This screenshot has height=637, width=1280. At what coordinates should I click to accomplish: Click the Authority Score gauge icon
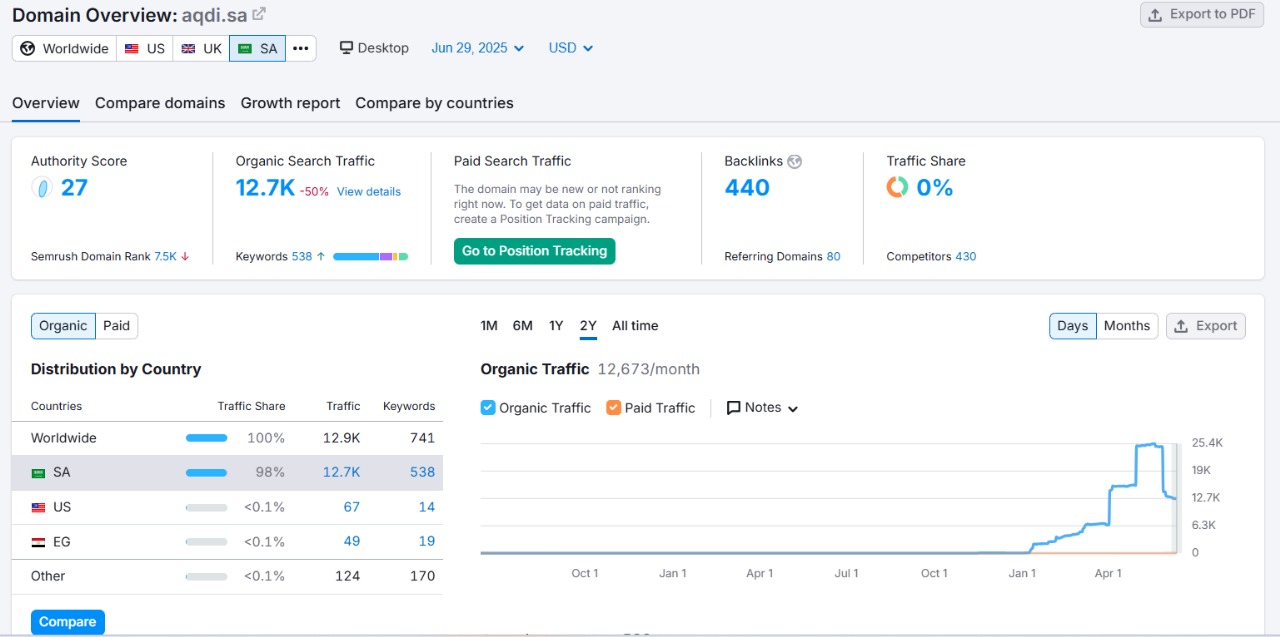[40, 187]
